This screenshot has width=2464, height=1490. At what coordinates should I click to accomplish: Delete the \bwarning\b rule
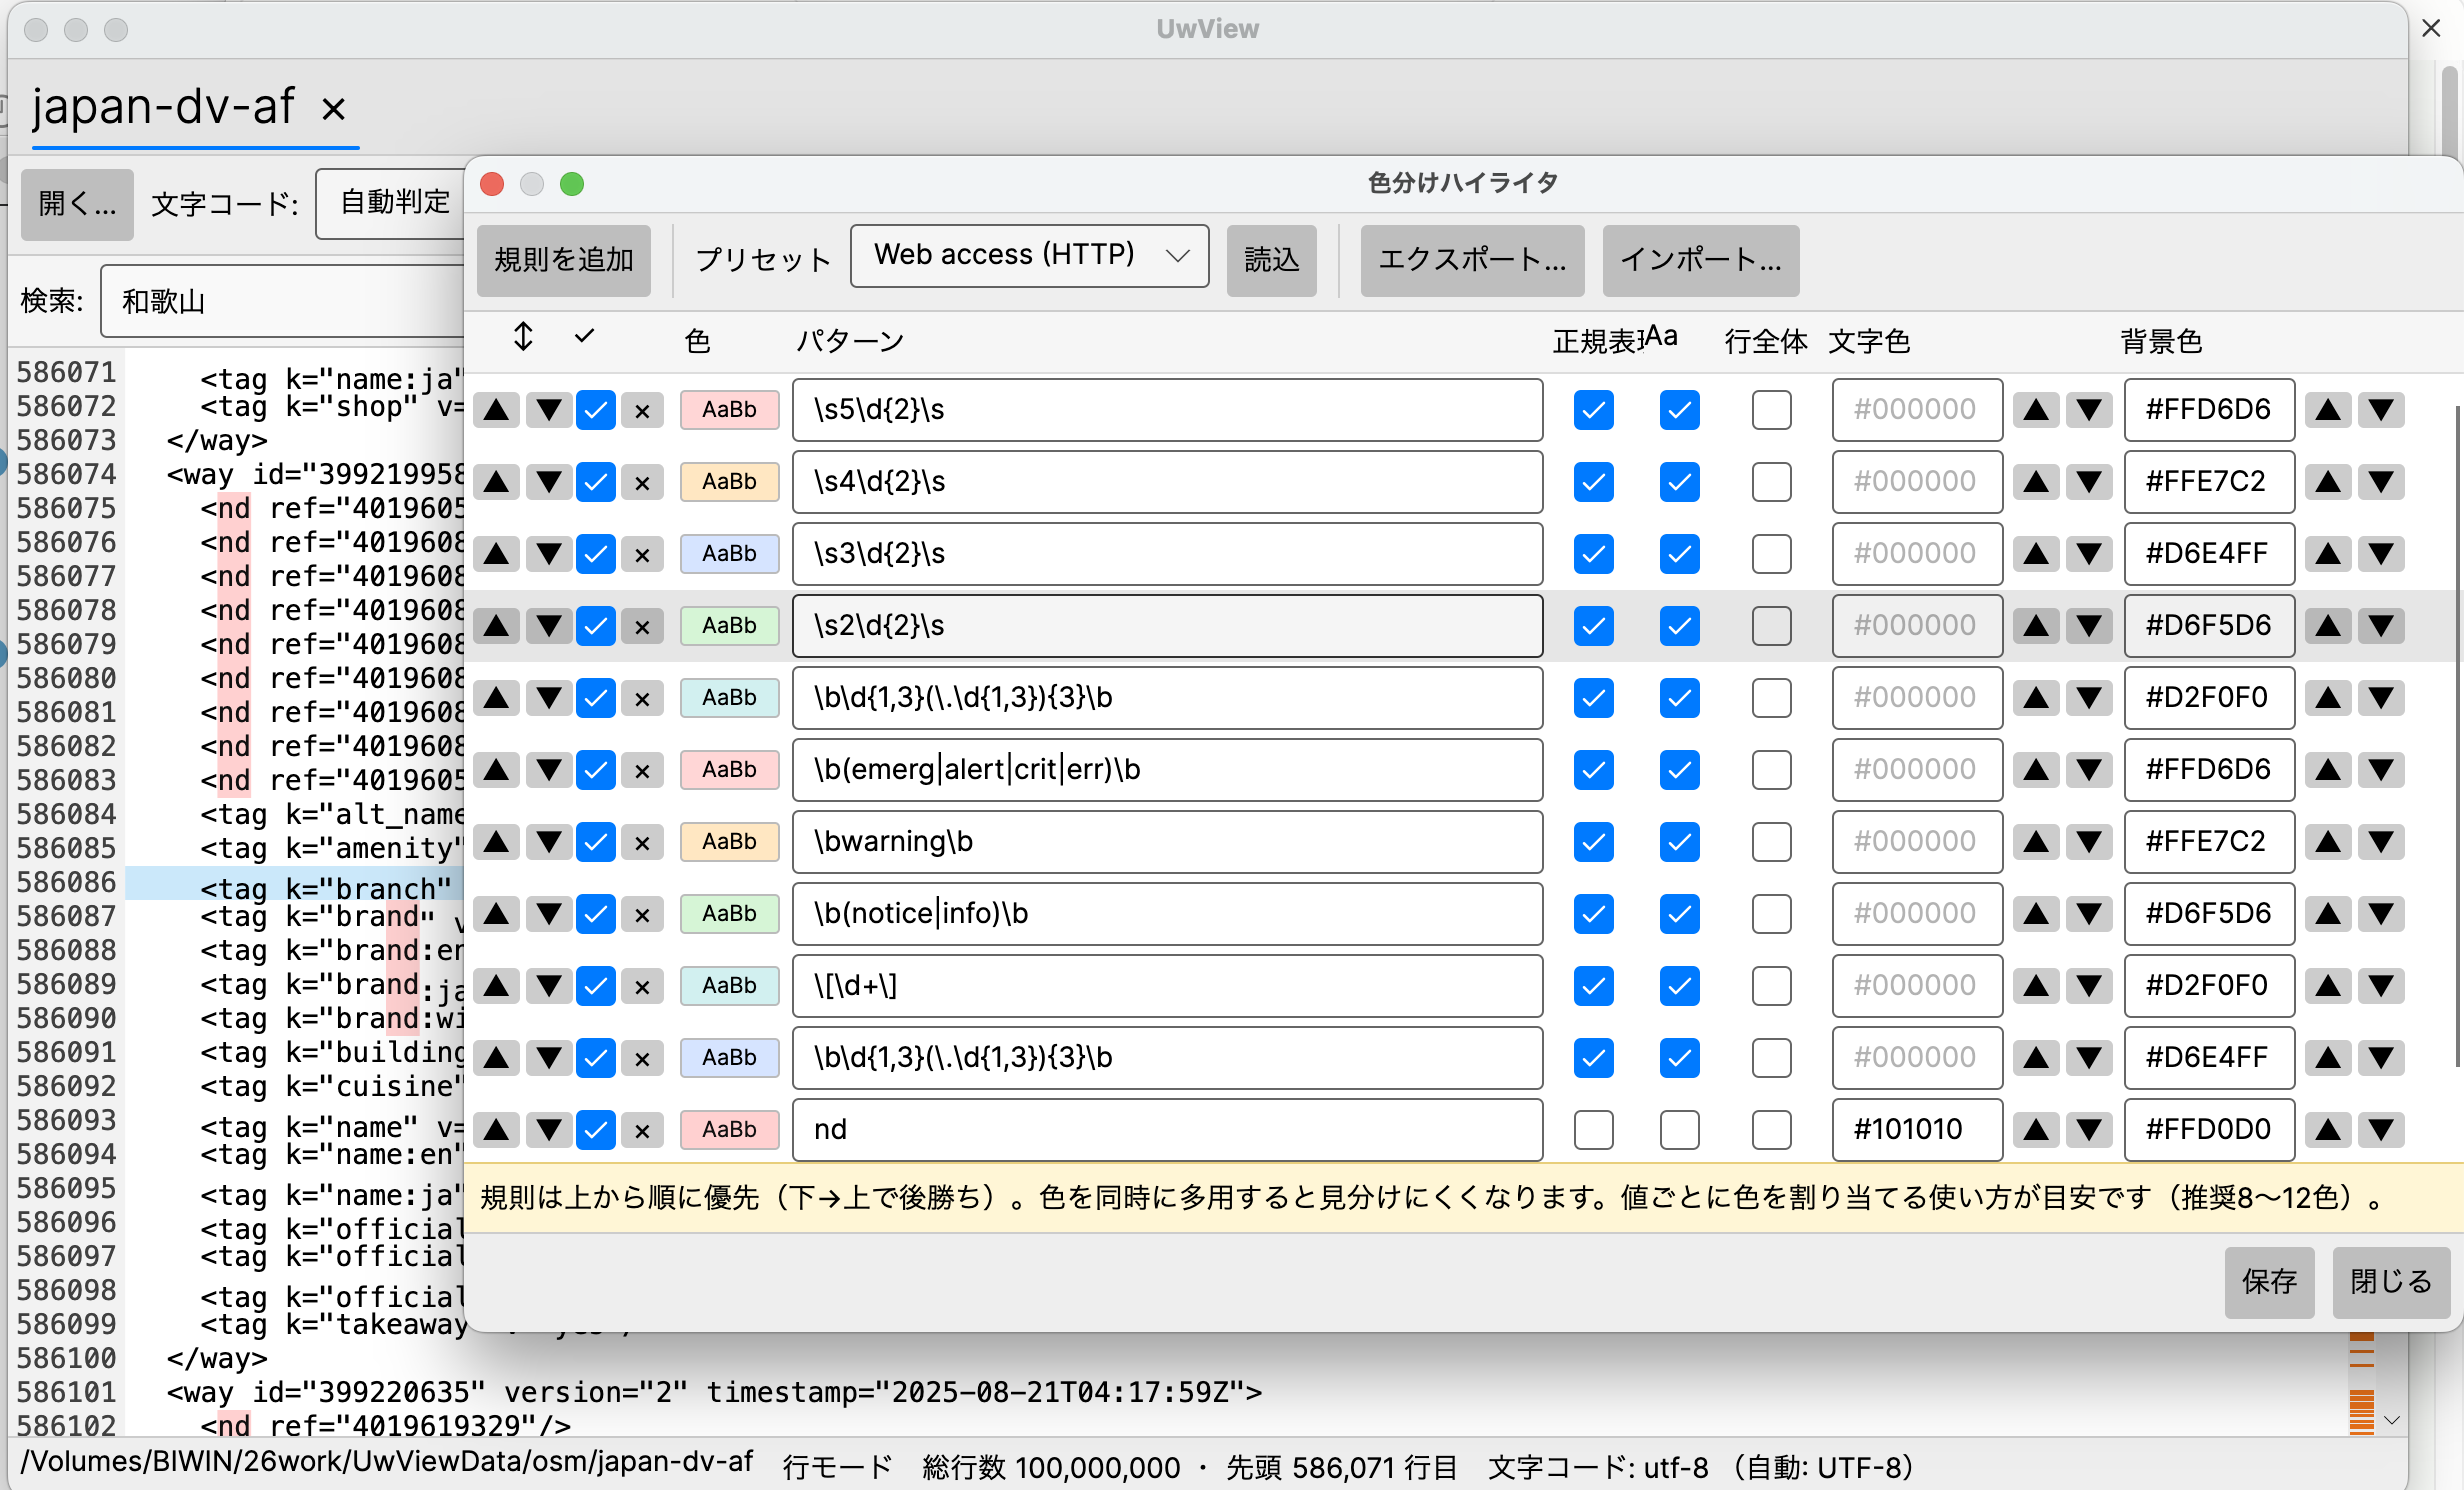coord(642,842)
